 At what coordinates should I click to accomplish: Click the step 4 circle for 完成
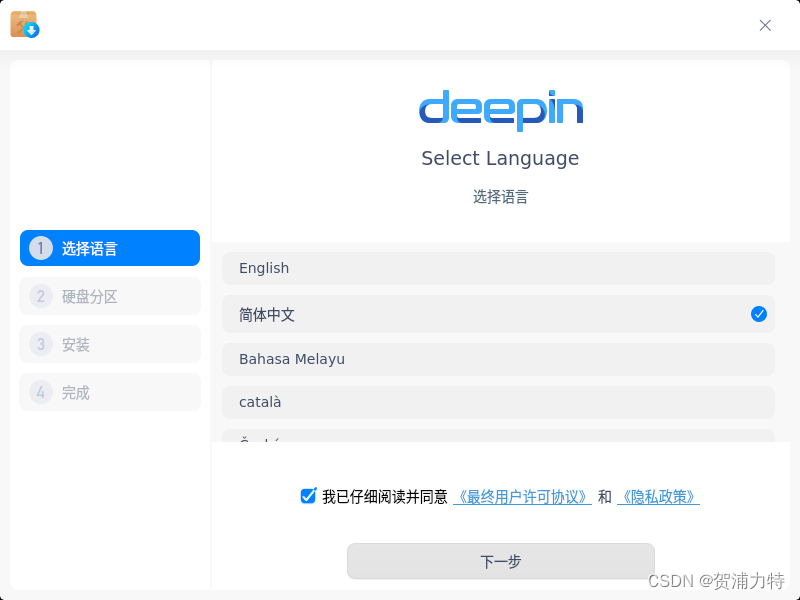click(40, 392)
